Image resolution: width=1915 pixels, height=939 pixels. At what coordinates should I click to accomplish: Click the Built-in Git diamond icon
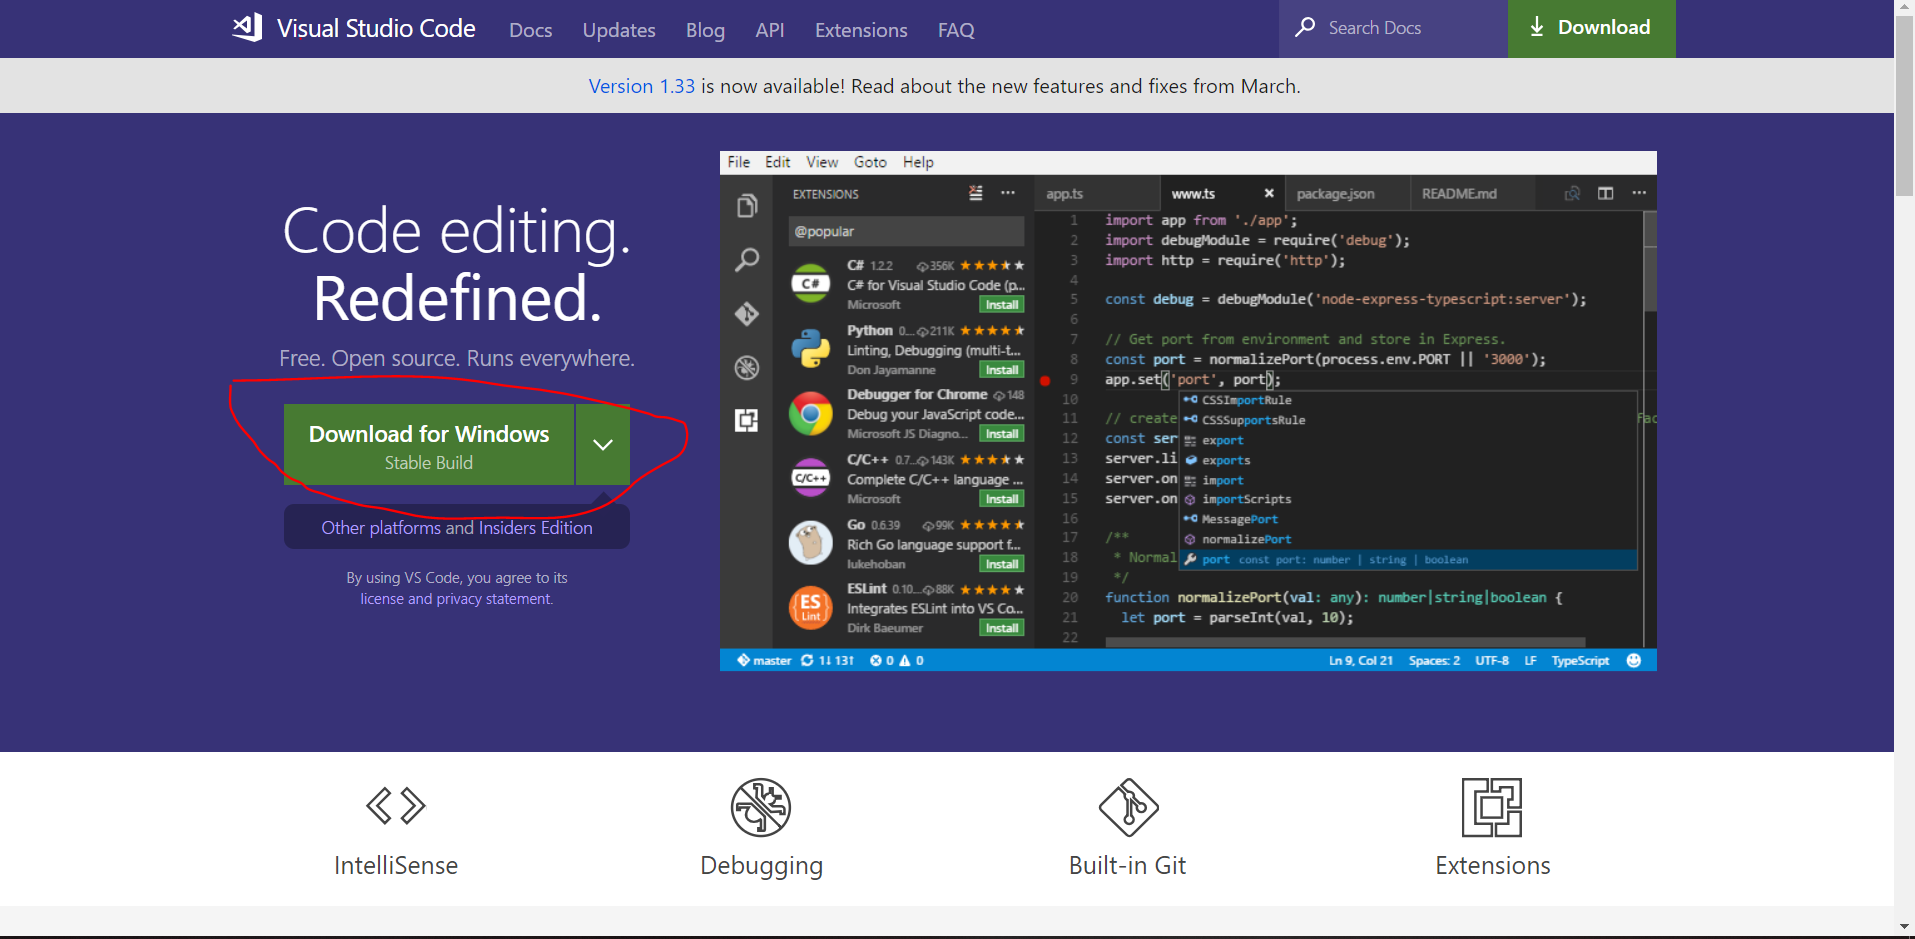pos(1128,807)
